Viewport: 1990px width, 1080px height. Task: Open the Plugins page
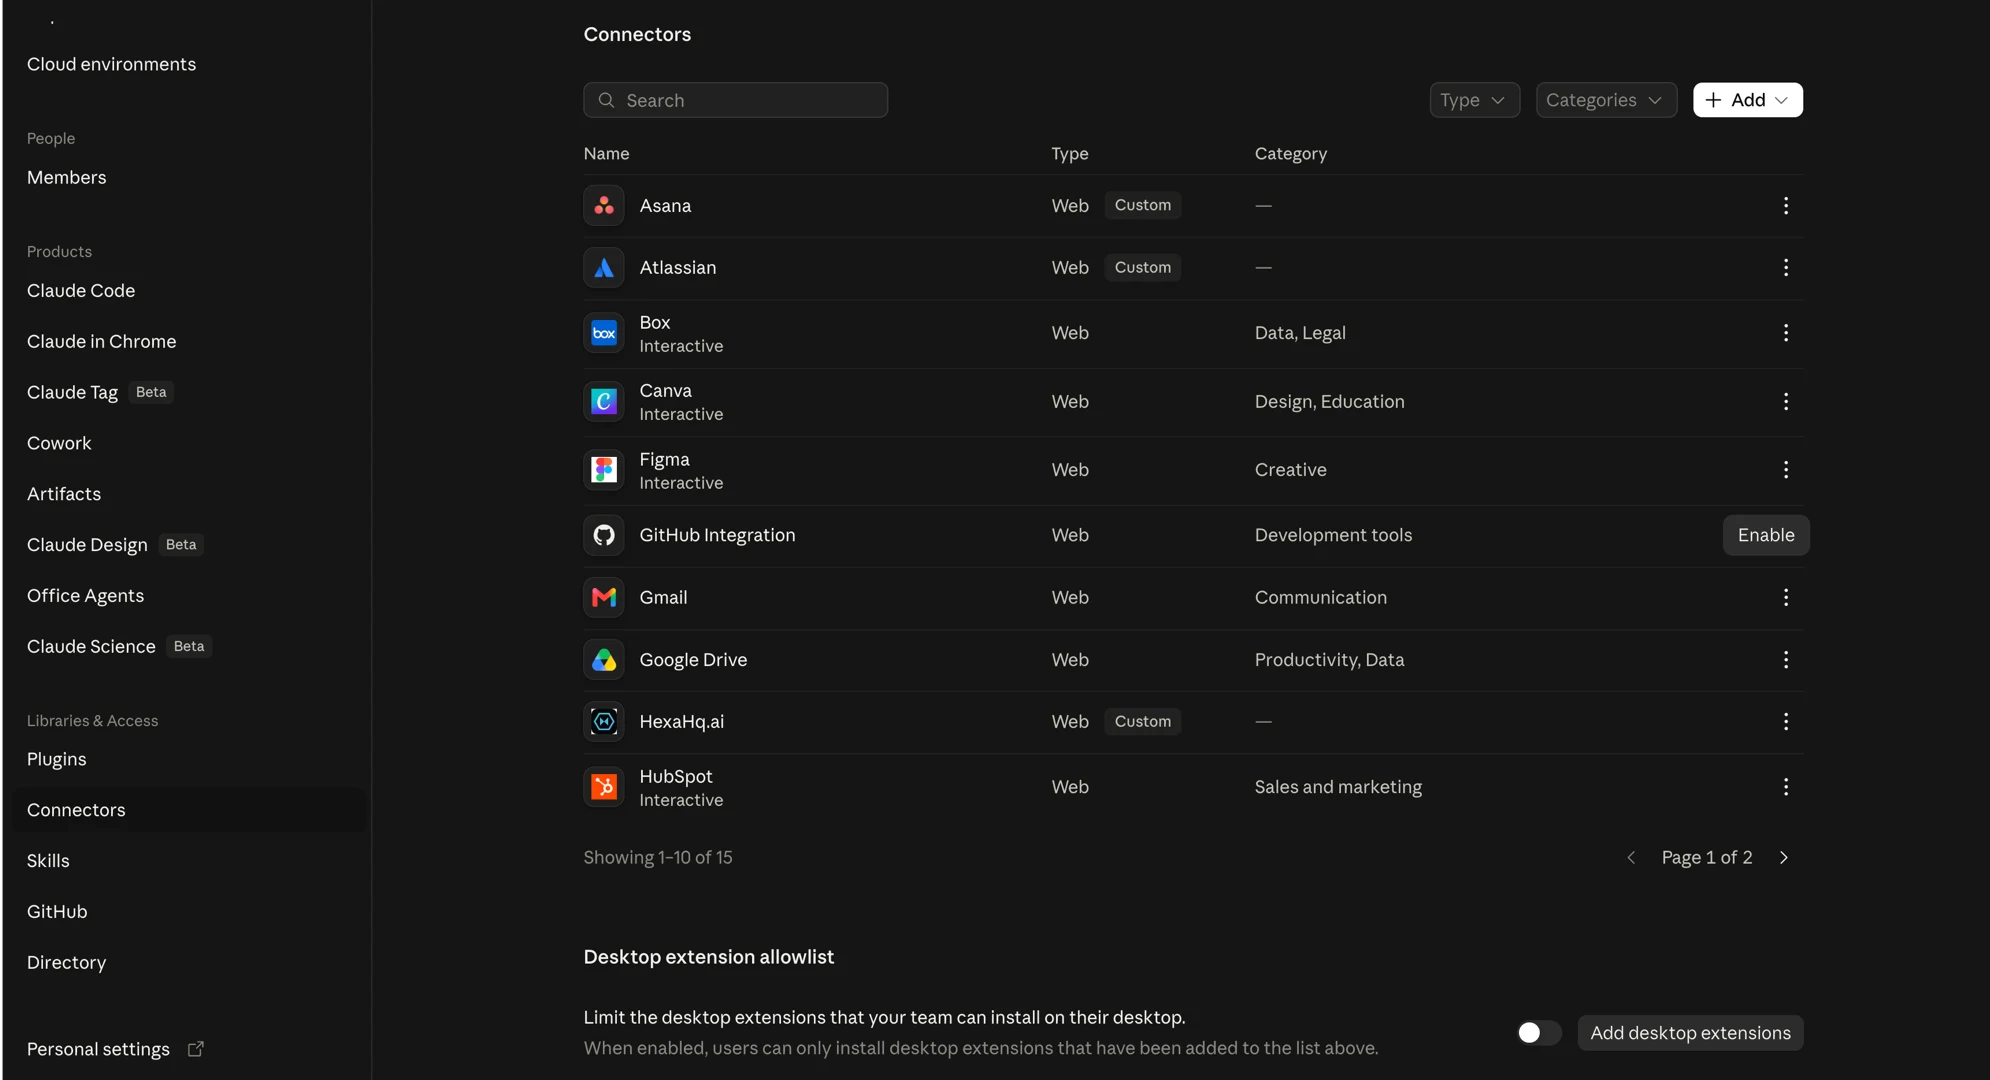(56, 760)
